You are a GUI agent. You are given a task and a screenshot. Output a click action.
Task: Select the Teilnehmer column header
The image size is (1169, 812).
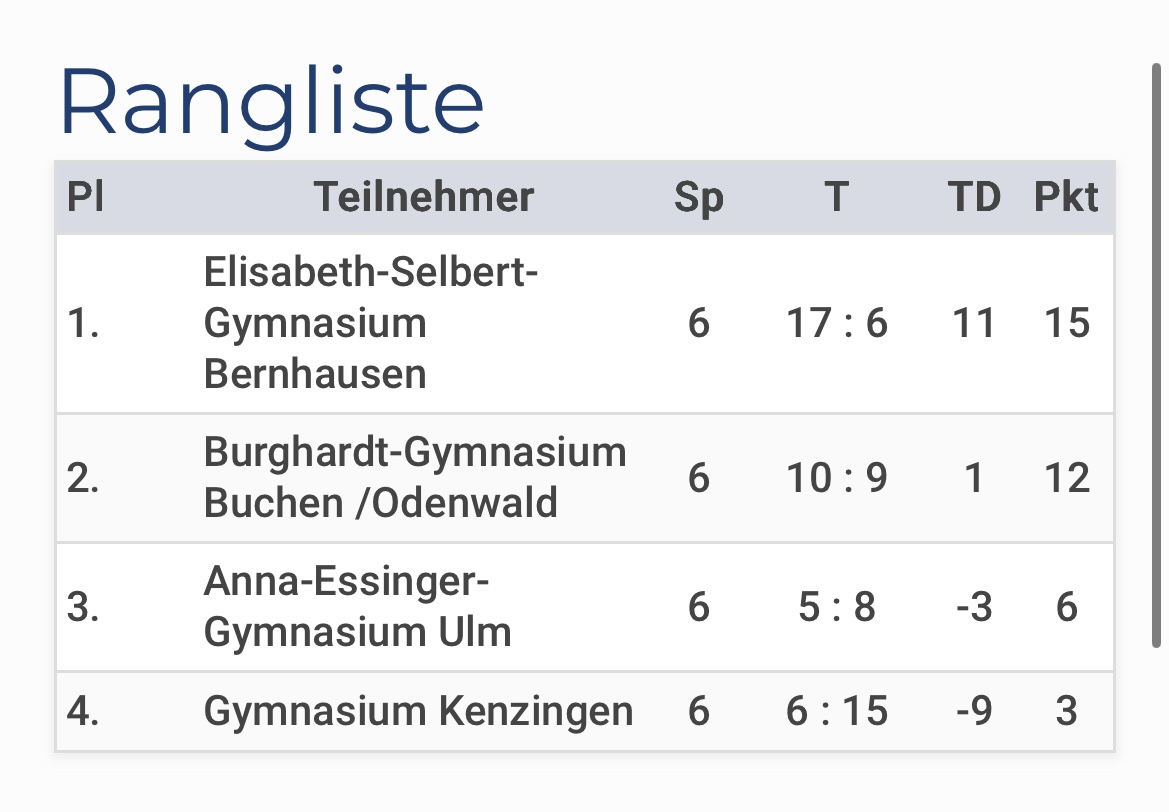(x=423, y=198)
